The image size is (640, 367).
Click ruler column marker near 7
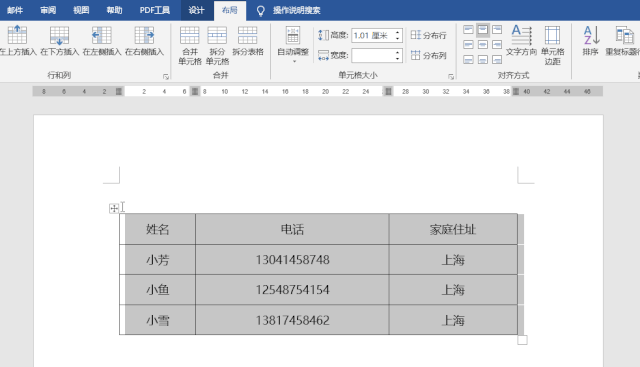pyautogui.click(x=195, y=91)
